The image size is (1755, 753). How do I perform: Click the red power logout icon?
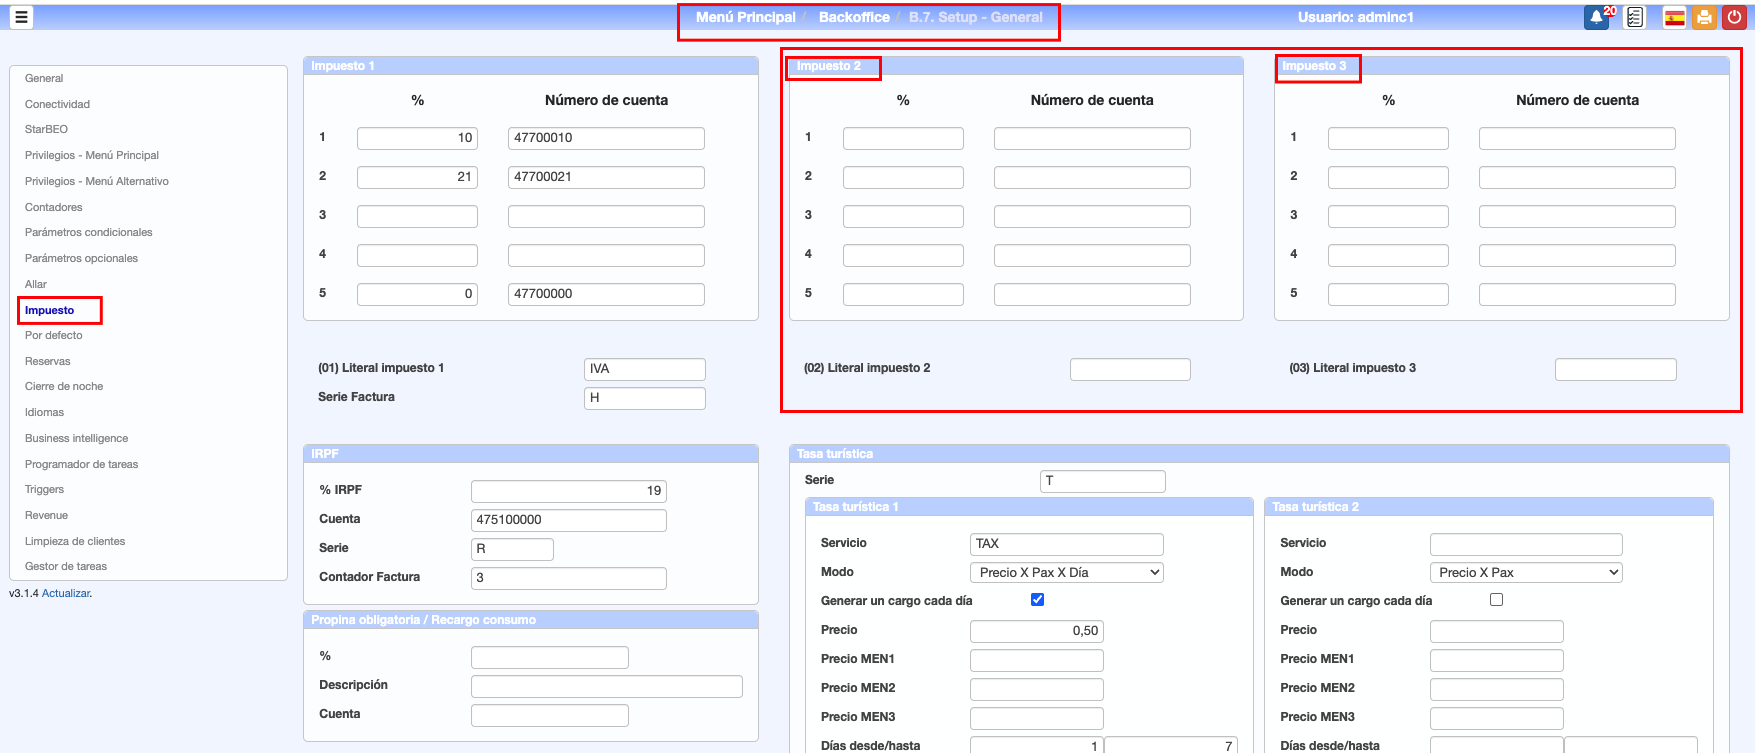1734,18
